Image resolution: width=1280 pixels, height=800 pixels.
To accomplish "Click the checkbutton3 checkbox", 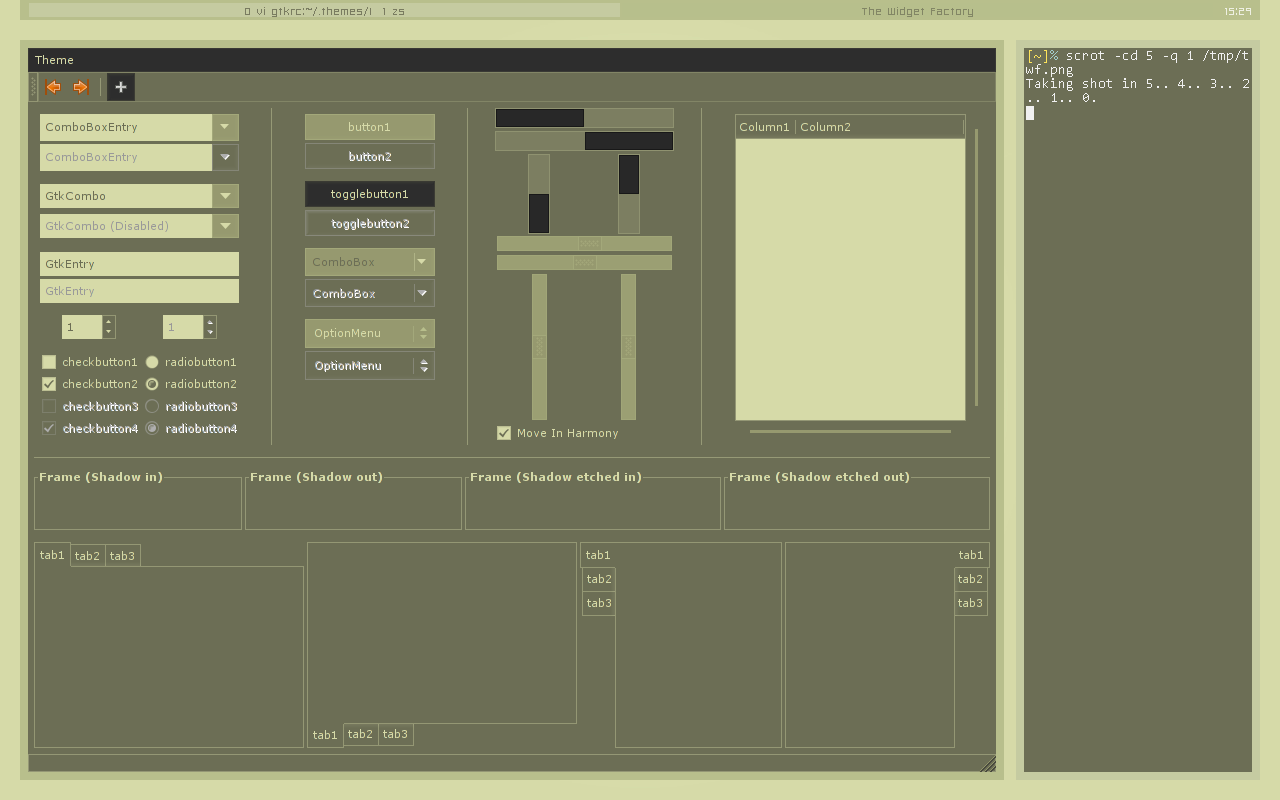I will (49, 406).
